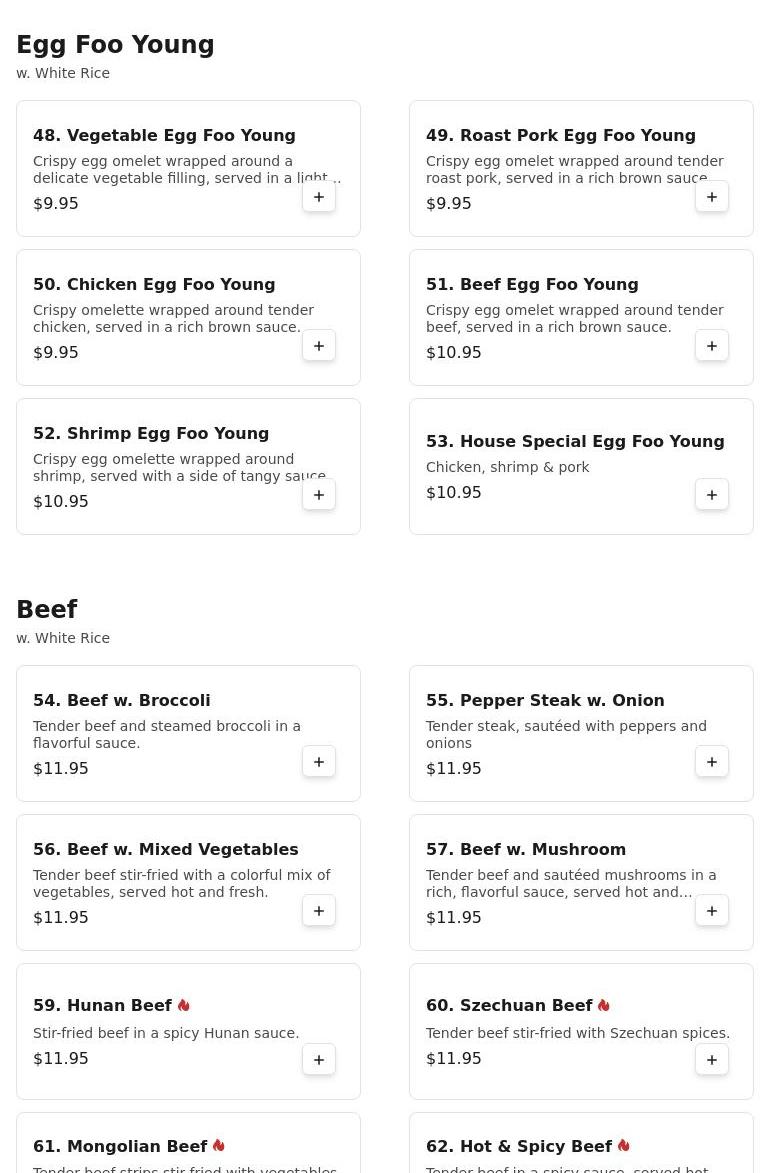Select the 61. Mongolian Beef card
The height and width of the screenshot is (1173, 770).
click(x=189, y=1143)
